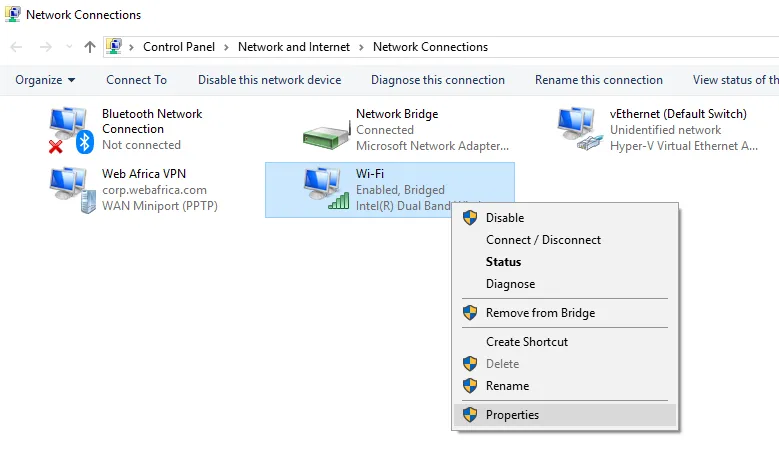Click the Bluetooth Network Connection name text
This screenshot has height=464, width=779.
pos(152,121)
